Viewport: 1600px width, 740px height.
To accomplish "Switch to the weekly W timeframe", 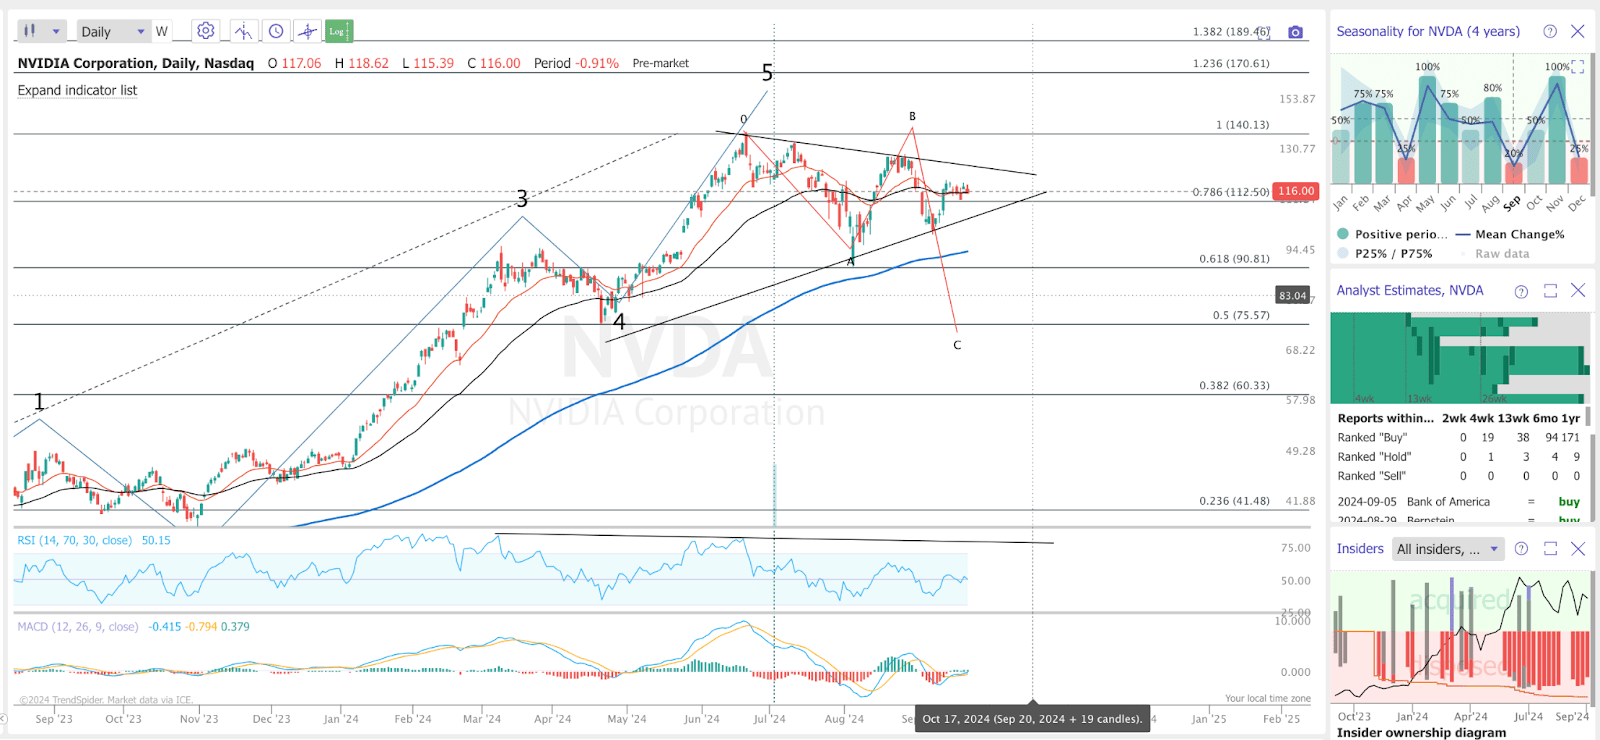I will 162,31.
